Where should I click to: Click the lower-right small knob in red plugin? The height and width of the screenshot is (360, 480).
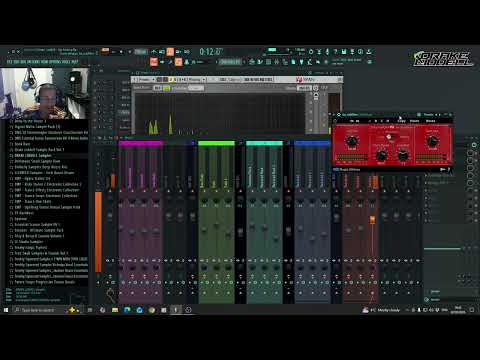click(403, 155)
